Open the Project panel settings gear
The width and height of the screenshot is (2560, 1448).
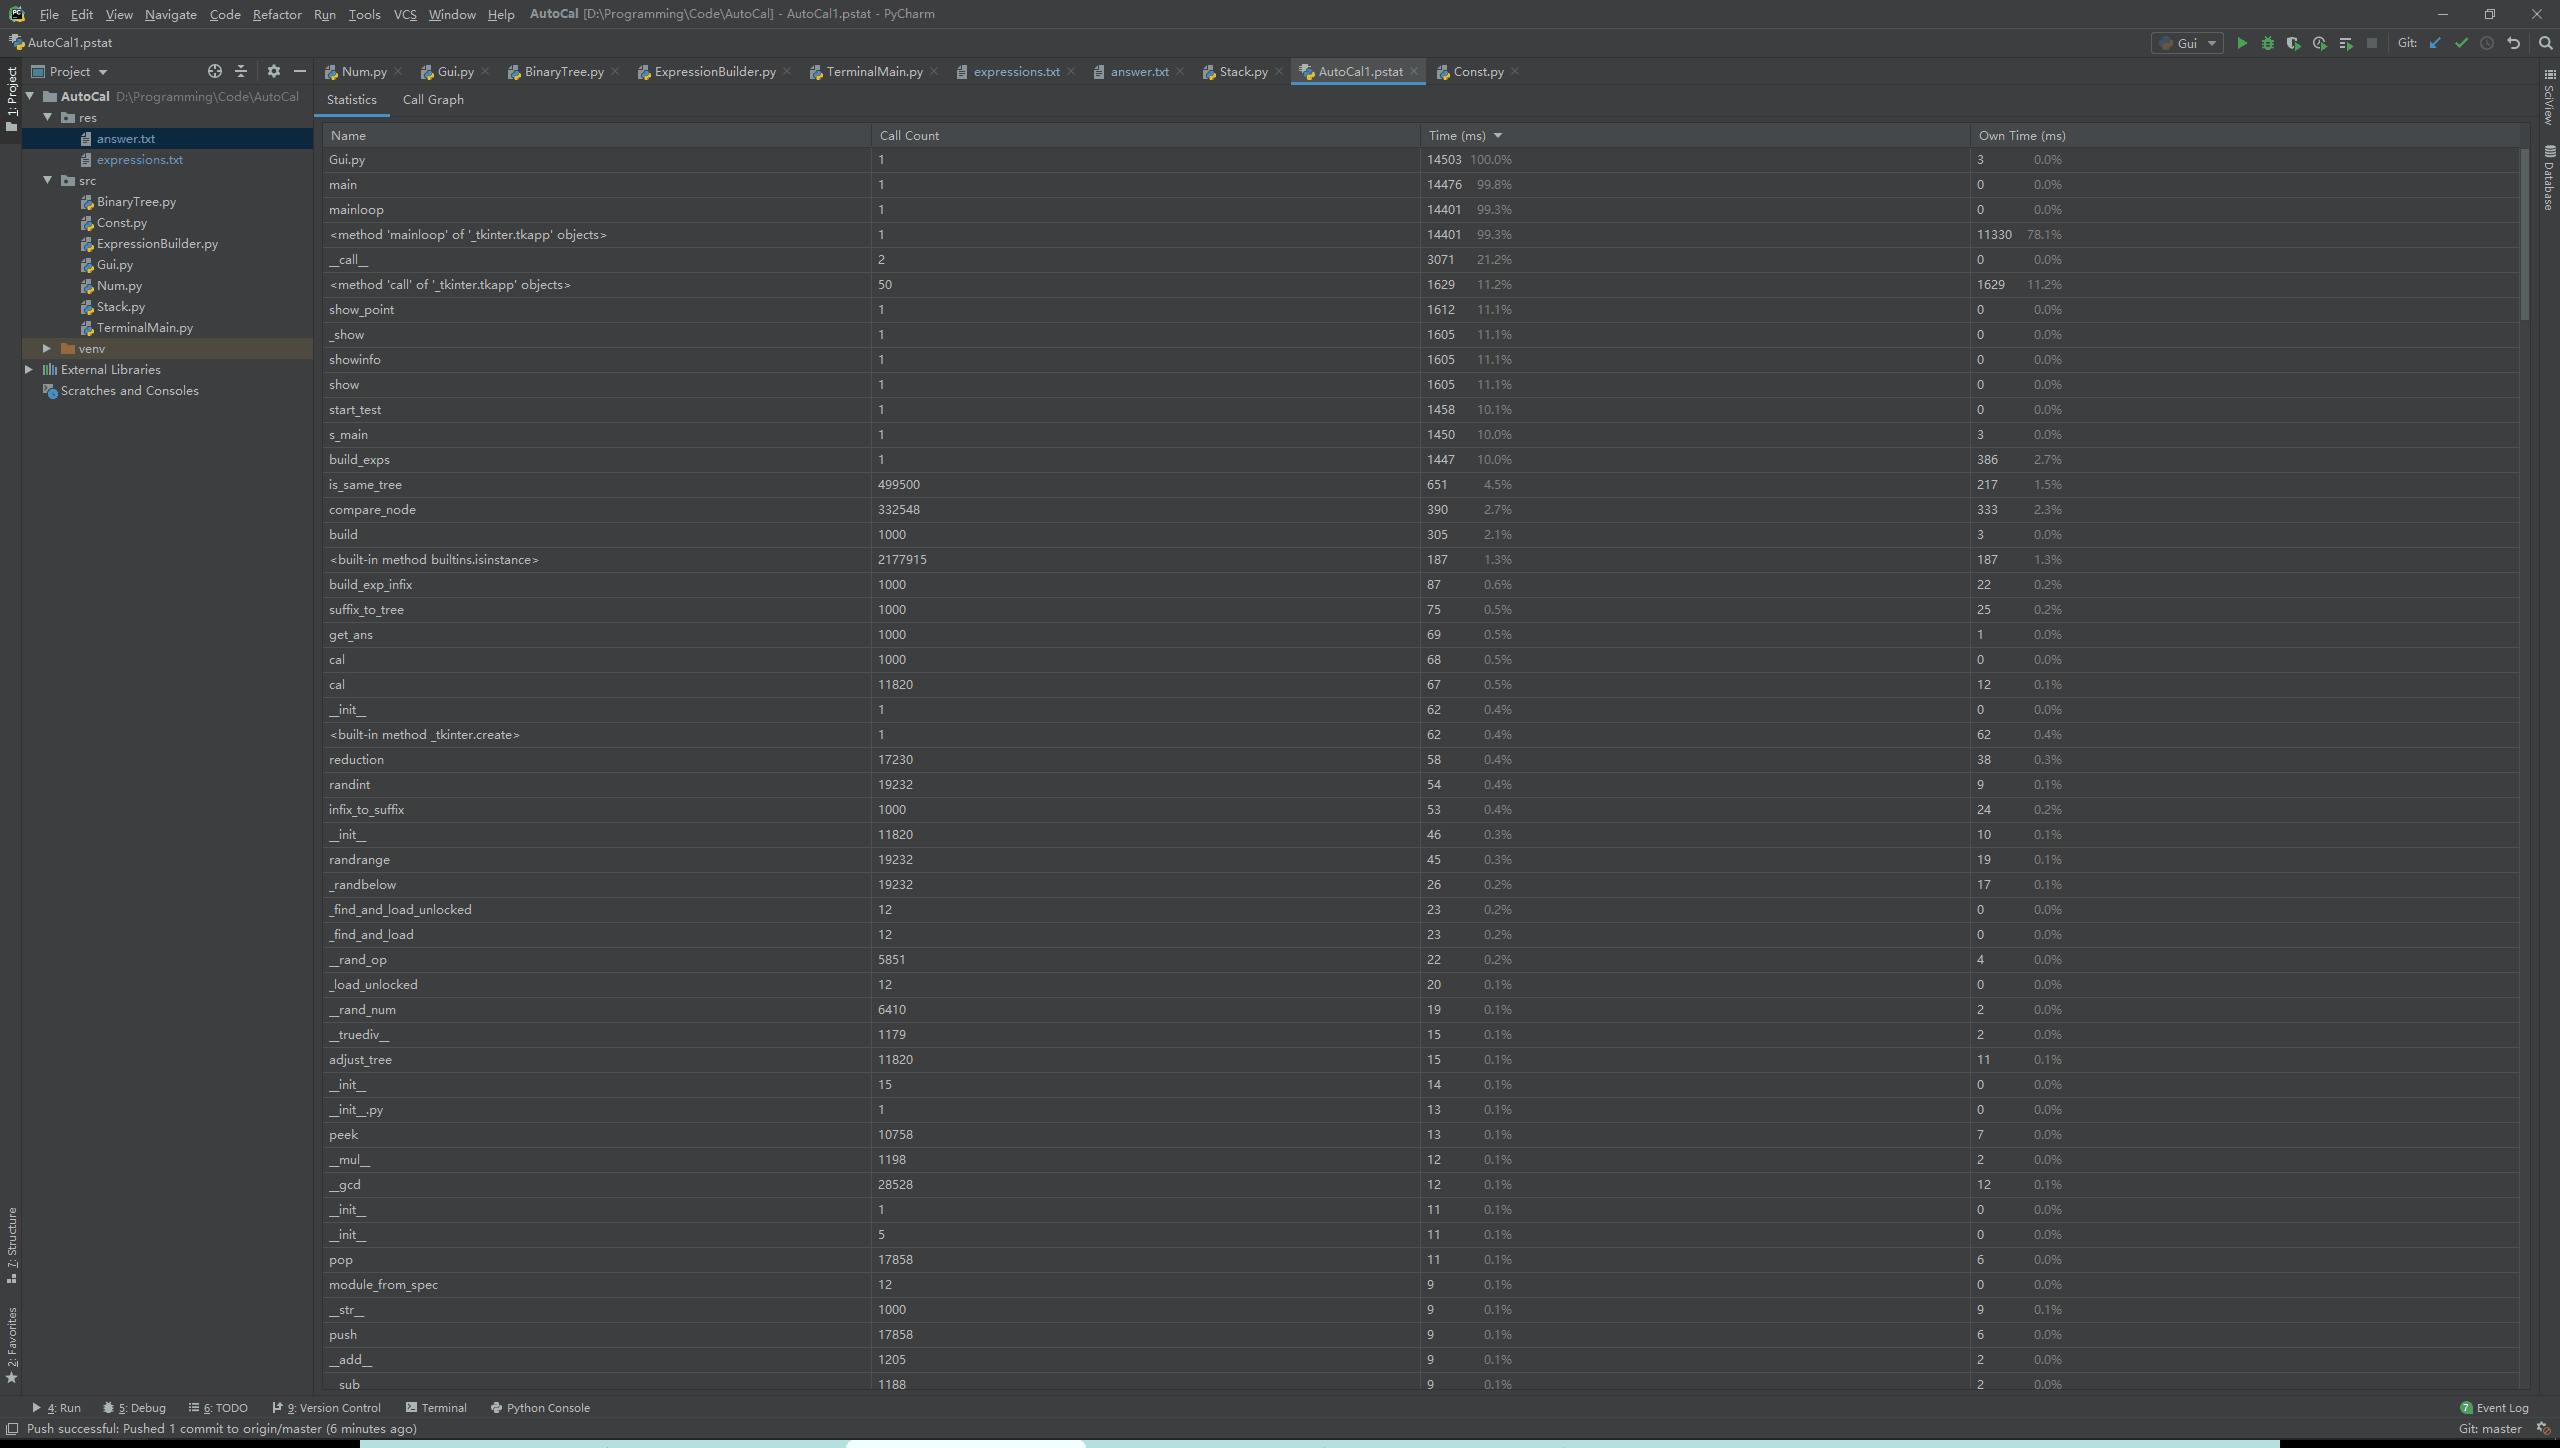point(273,71)
